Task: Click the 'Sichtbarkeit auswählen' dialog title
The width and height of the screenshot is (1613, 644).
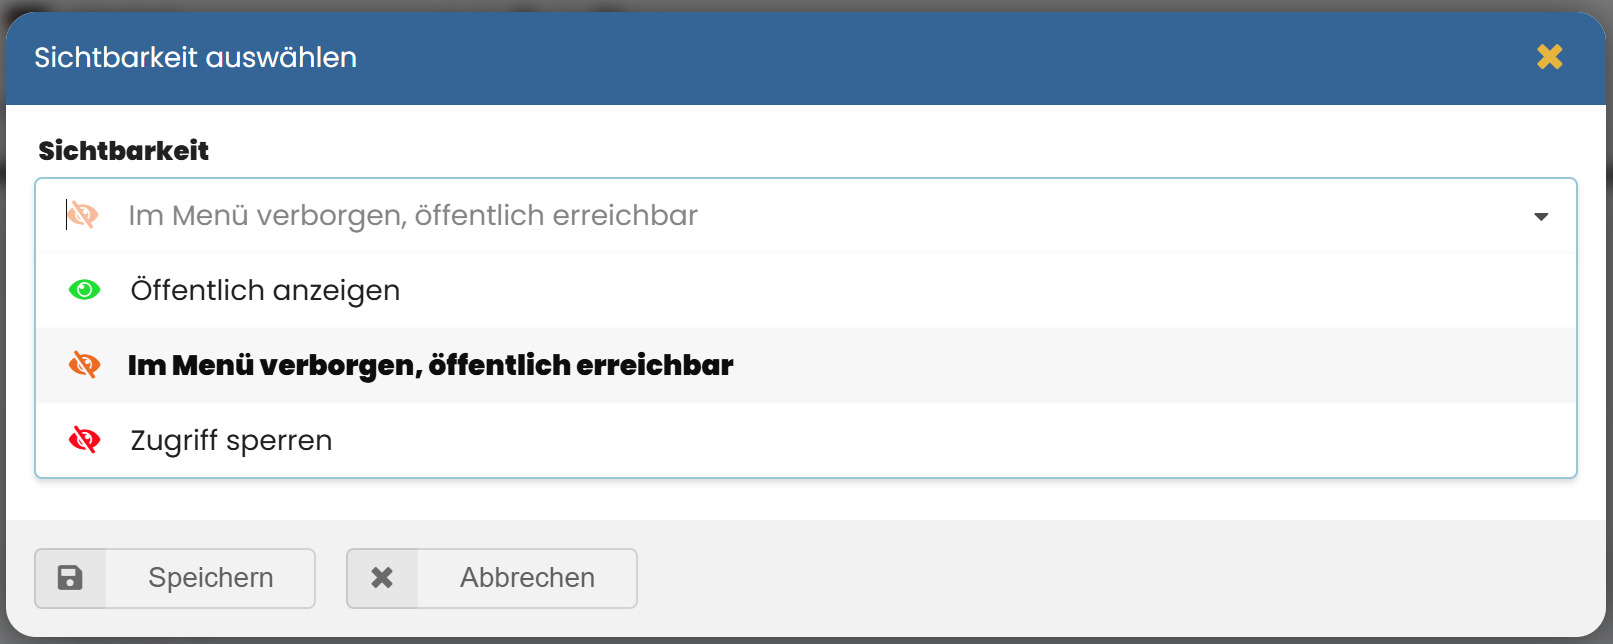Action: (x=195, y=57)
